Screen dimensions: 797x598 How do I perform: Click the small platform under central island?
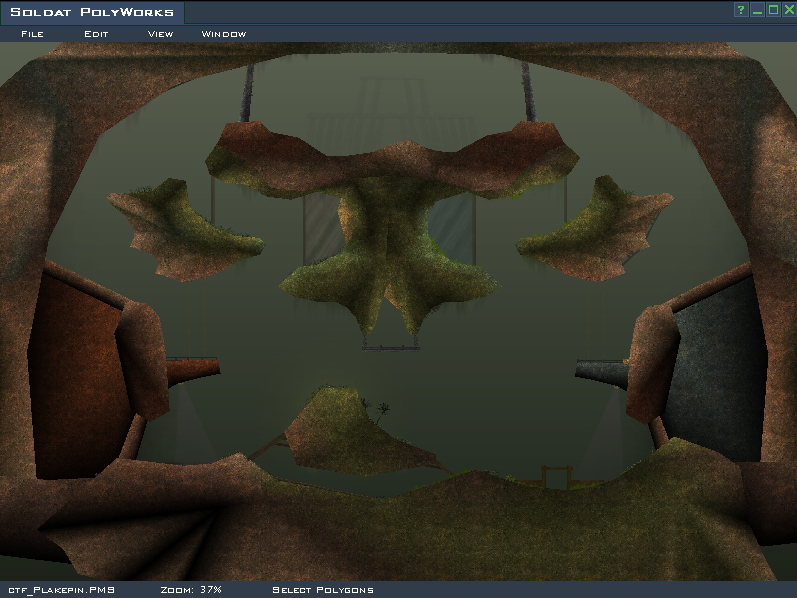391,348
